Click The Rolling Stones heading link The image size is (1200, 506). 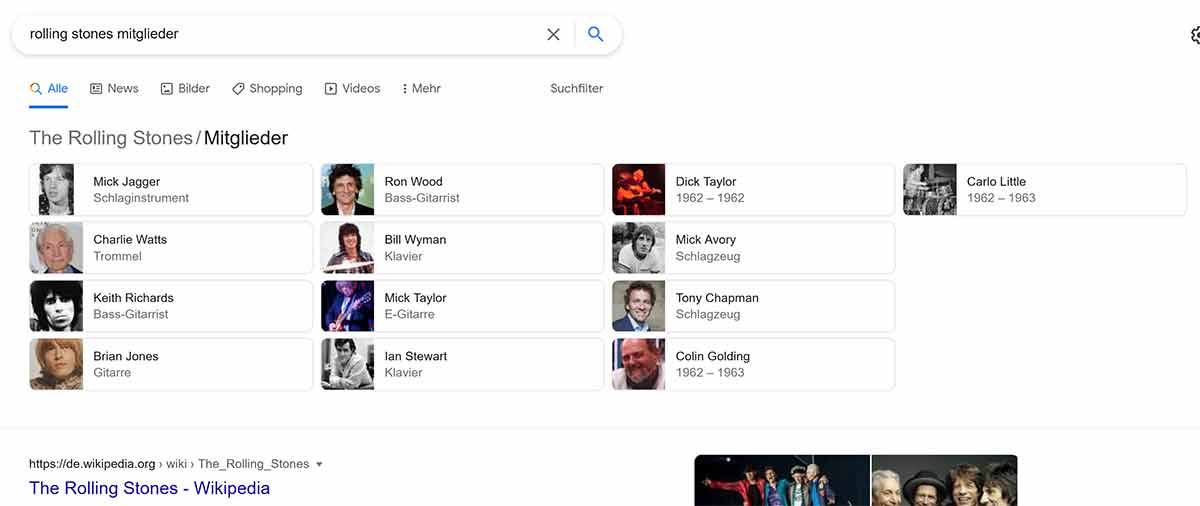tap(111, 138)
